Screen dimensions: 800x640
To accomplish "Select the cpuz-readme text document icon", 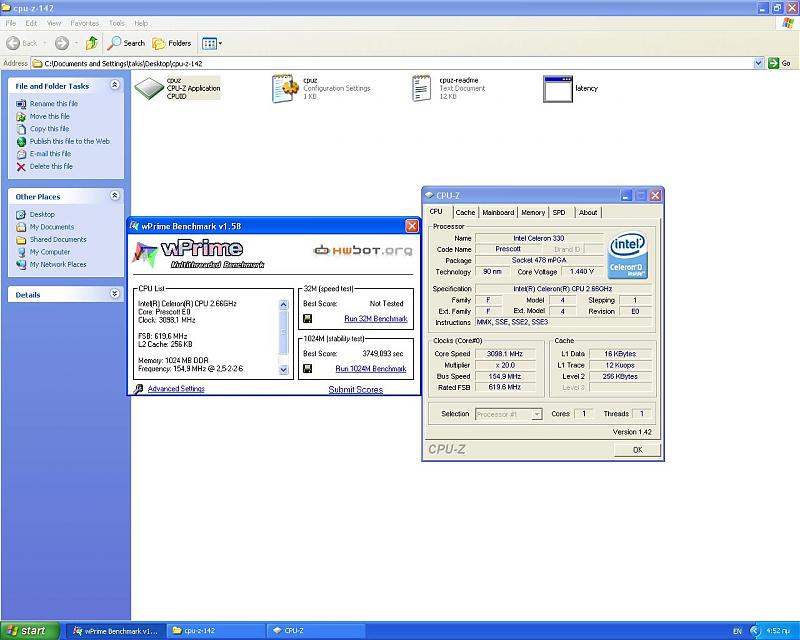I will point(422,88).
